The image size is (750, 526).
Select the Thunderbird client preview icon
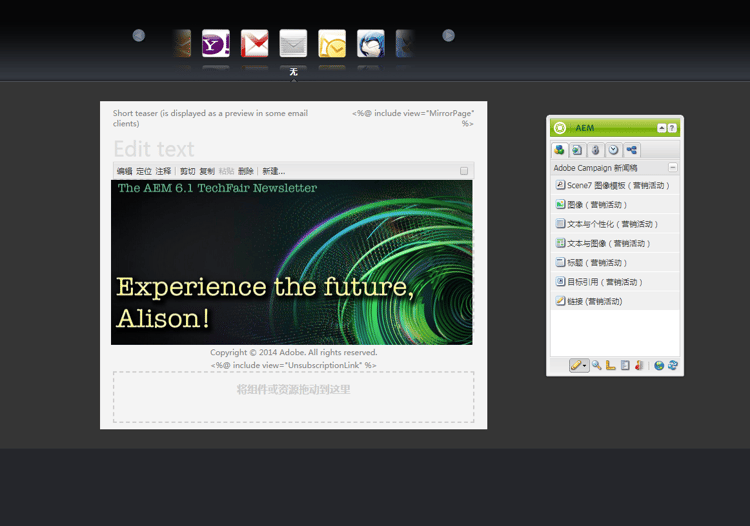(x=371, y=44)
